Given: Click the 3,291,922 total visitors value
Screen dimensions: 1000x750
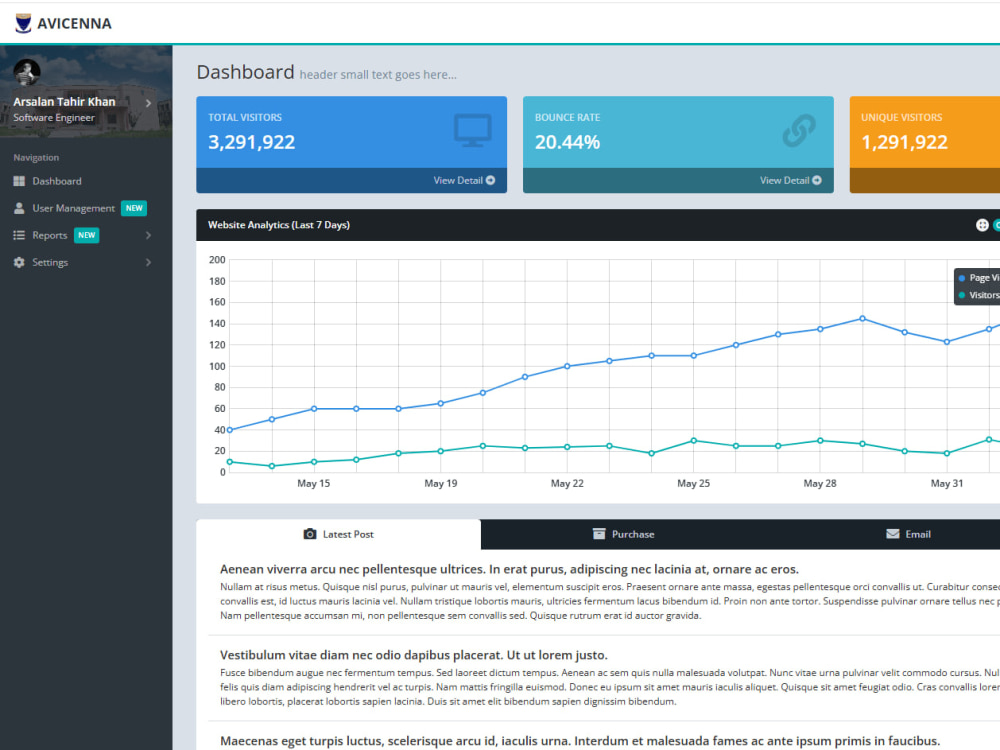Looking at the screenshot, I should [x=252, y=142].
